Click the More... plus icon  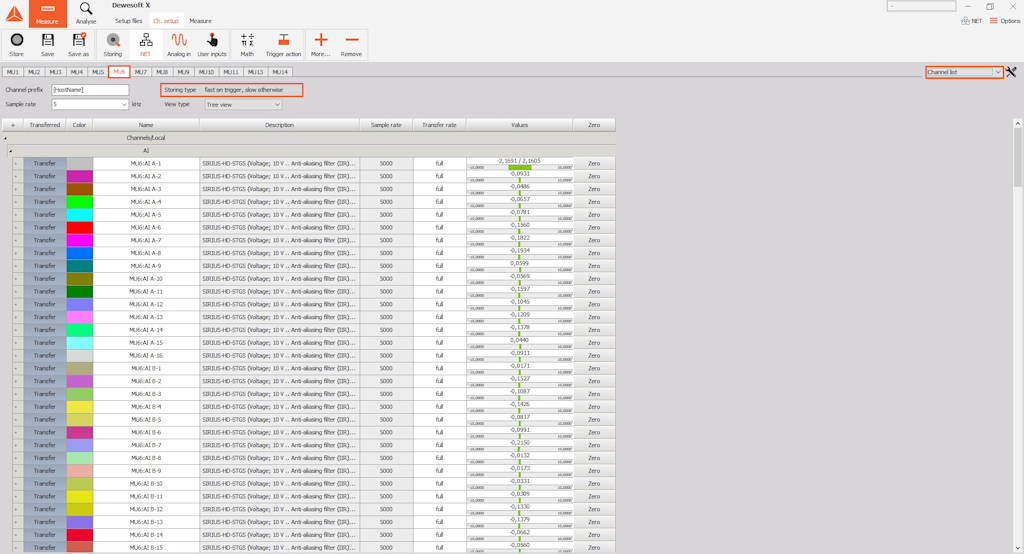pos(321,45)
